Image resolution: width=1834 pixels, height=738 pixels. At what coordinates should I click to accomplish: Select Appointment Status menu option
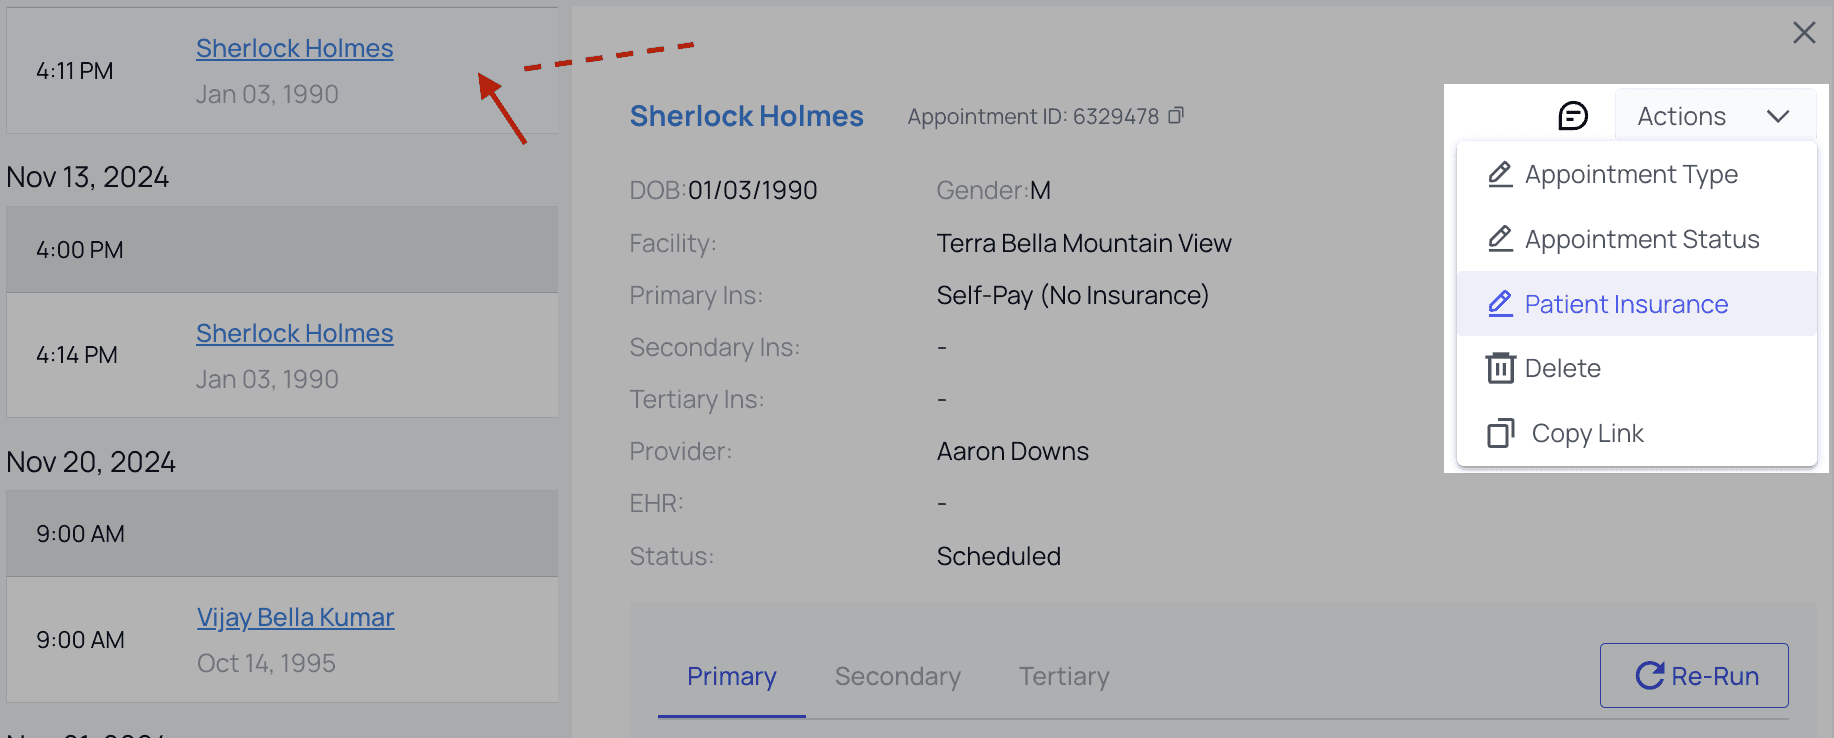1642,239
